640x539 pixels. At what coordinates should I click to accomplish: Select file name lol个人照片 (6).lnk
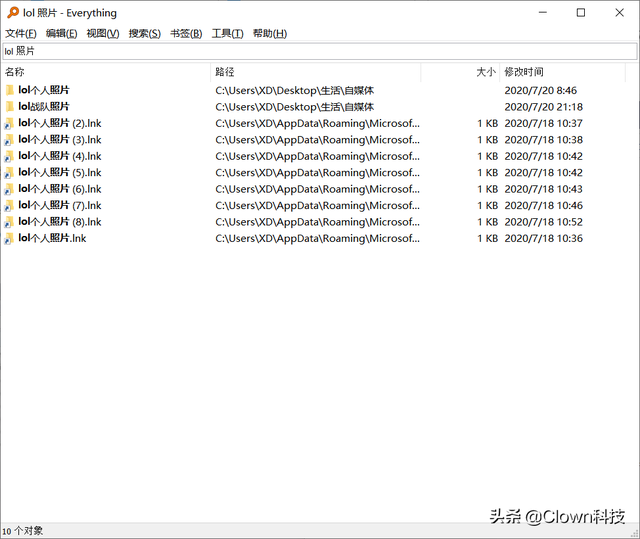point(60,189)
